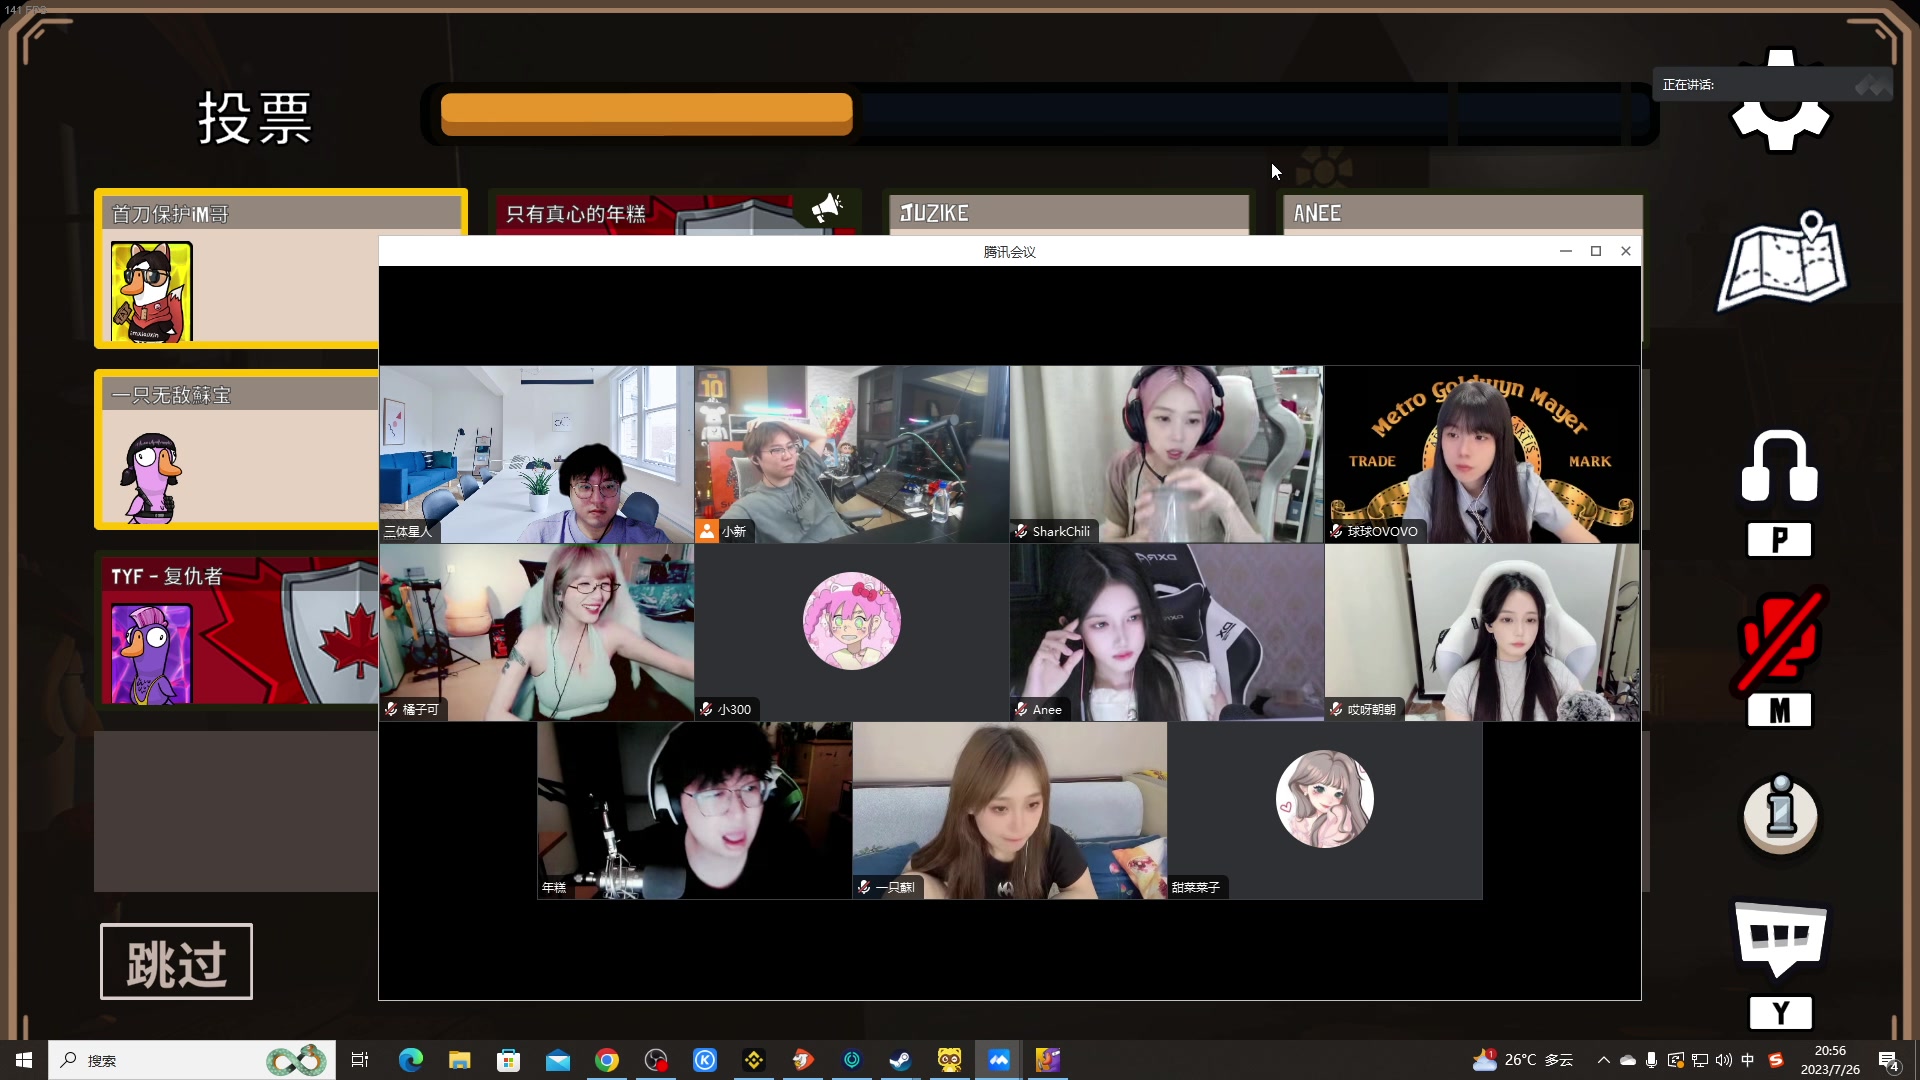Open the volume control in system tray
The width and height of the screenshot is (1920, 1080).
(1724, 1060)
